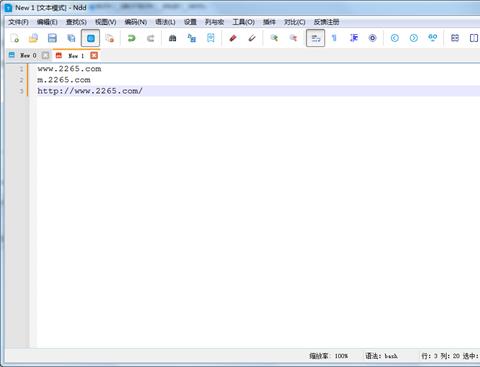The width and height of the screenshot is (480, 367).
Task: Open the 设置 menu
Action: click(x=190, y=22)
